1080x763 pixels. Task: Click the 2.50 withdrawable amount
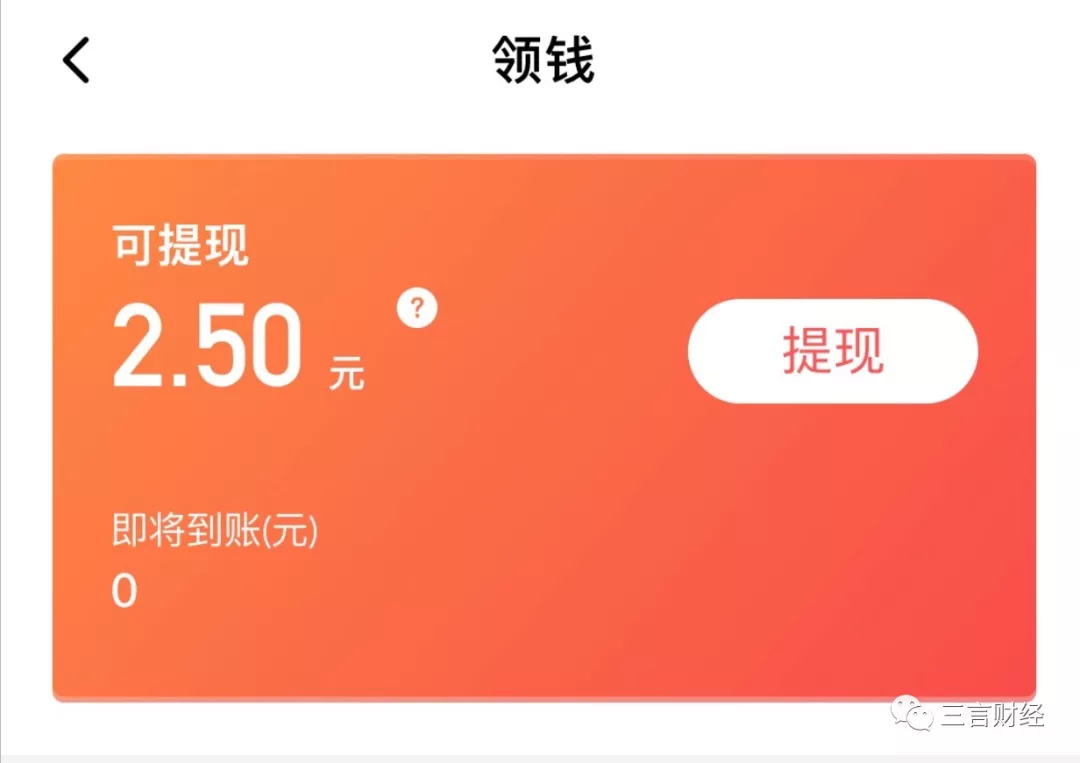coord(207,346)
